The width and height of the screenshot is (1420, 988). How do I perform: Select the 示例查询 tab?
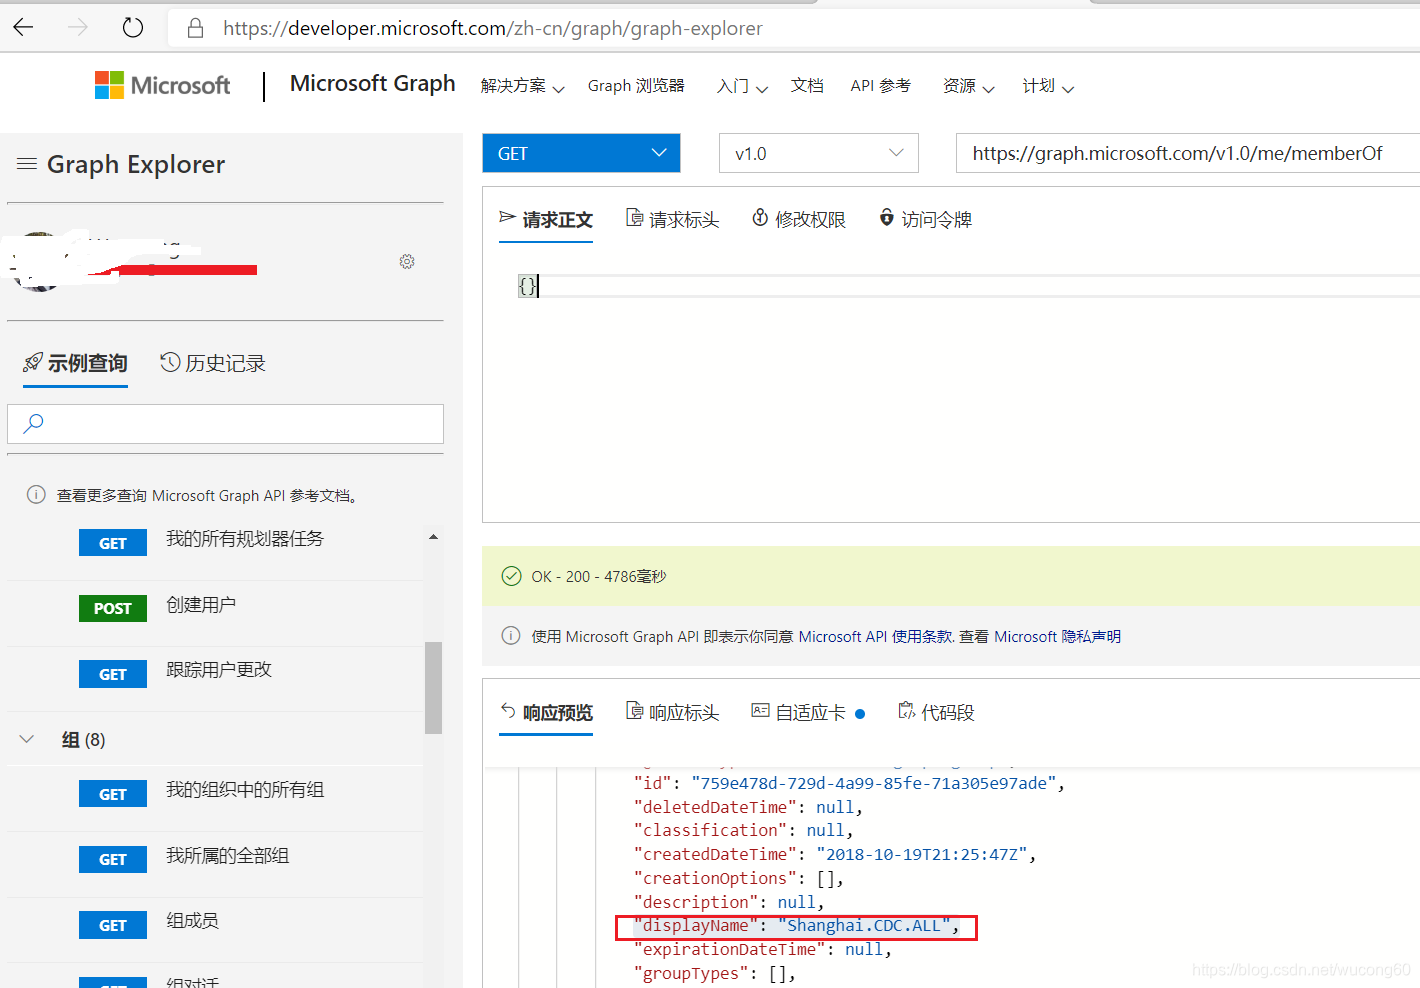point(75,363)
